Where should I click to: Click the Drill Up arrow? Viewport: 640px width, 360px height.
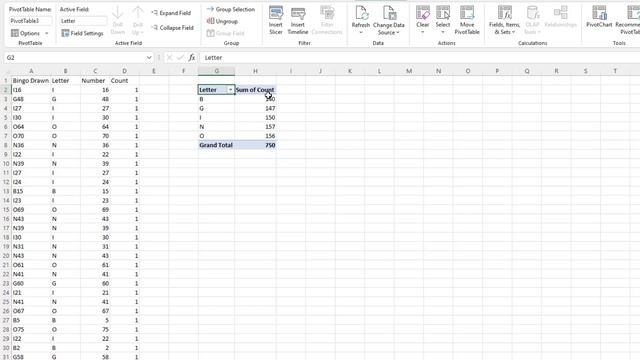[138, 13]
